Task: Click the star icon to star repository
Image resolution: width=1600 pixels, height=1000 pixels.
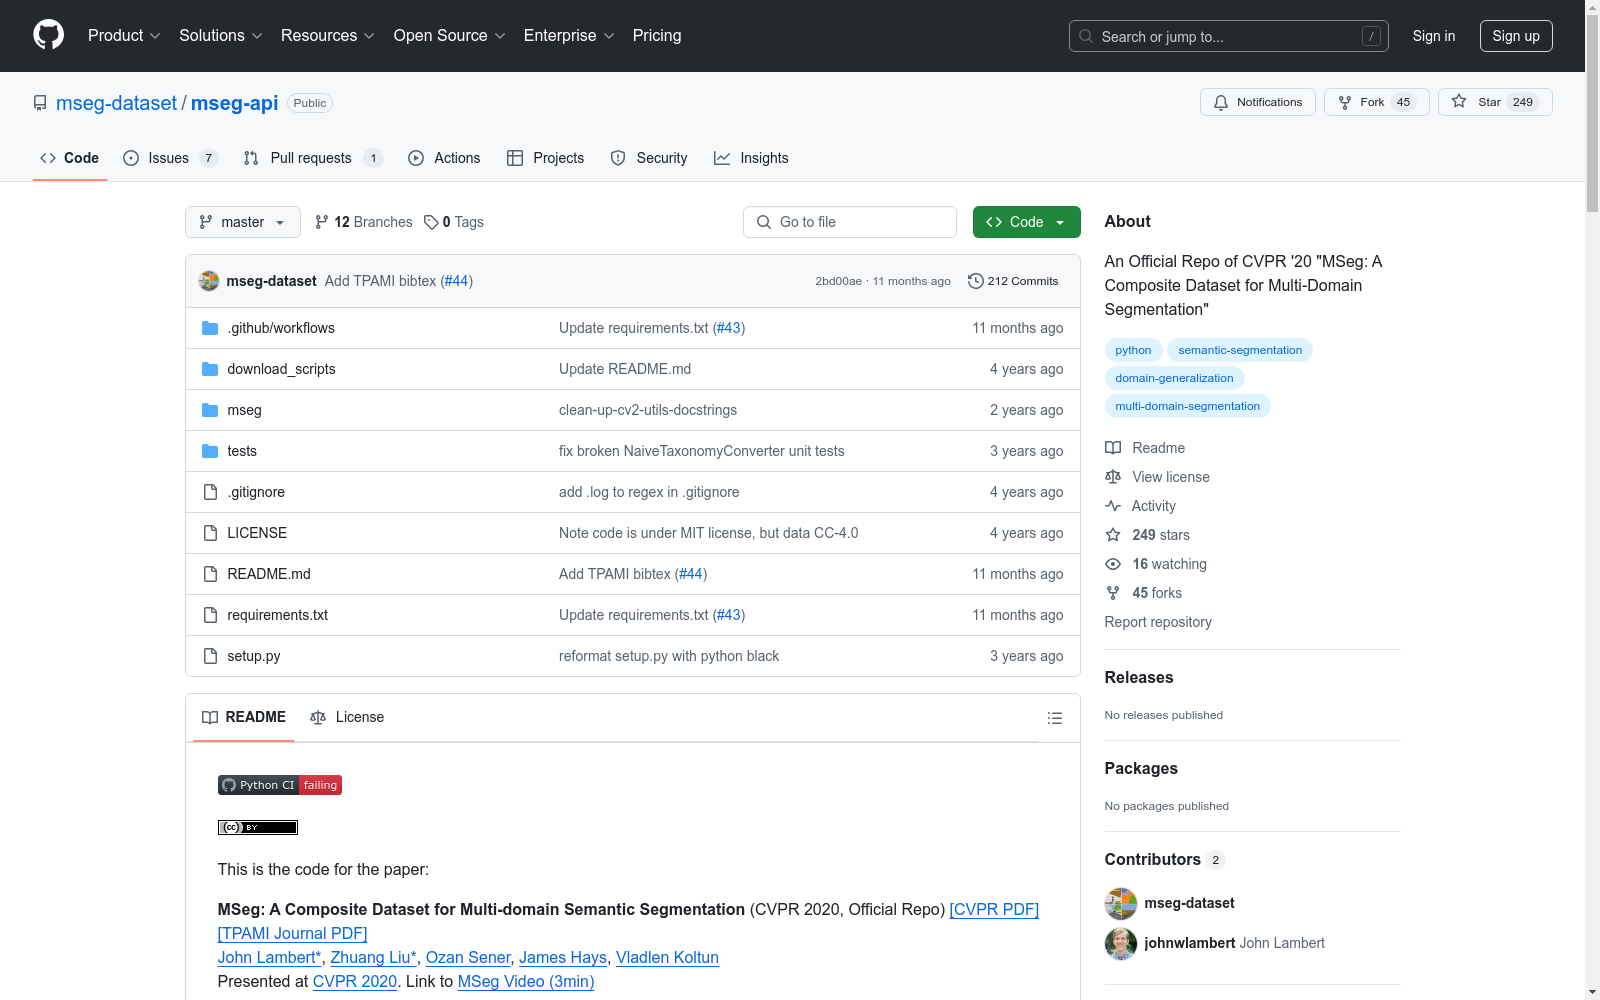Action: pos(1459,102)
